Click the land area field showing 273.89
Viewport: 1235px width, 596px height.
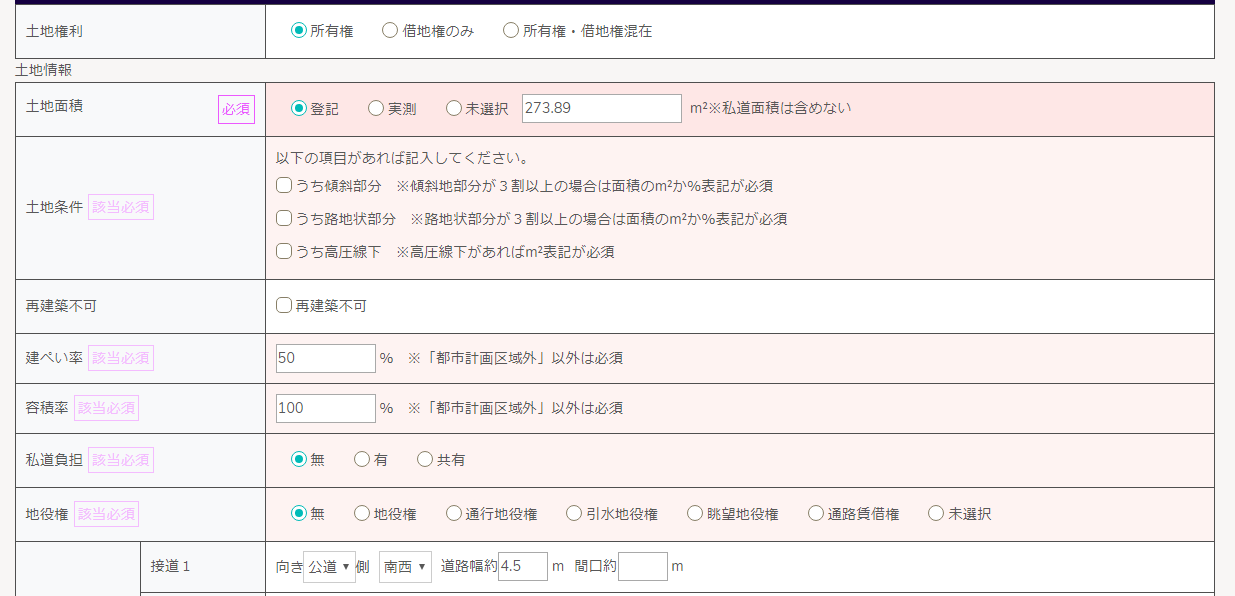[601, 108]
